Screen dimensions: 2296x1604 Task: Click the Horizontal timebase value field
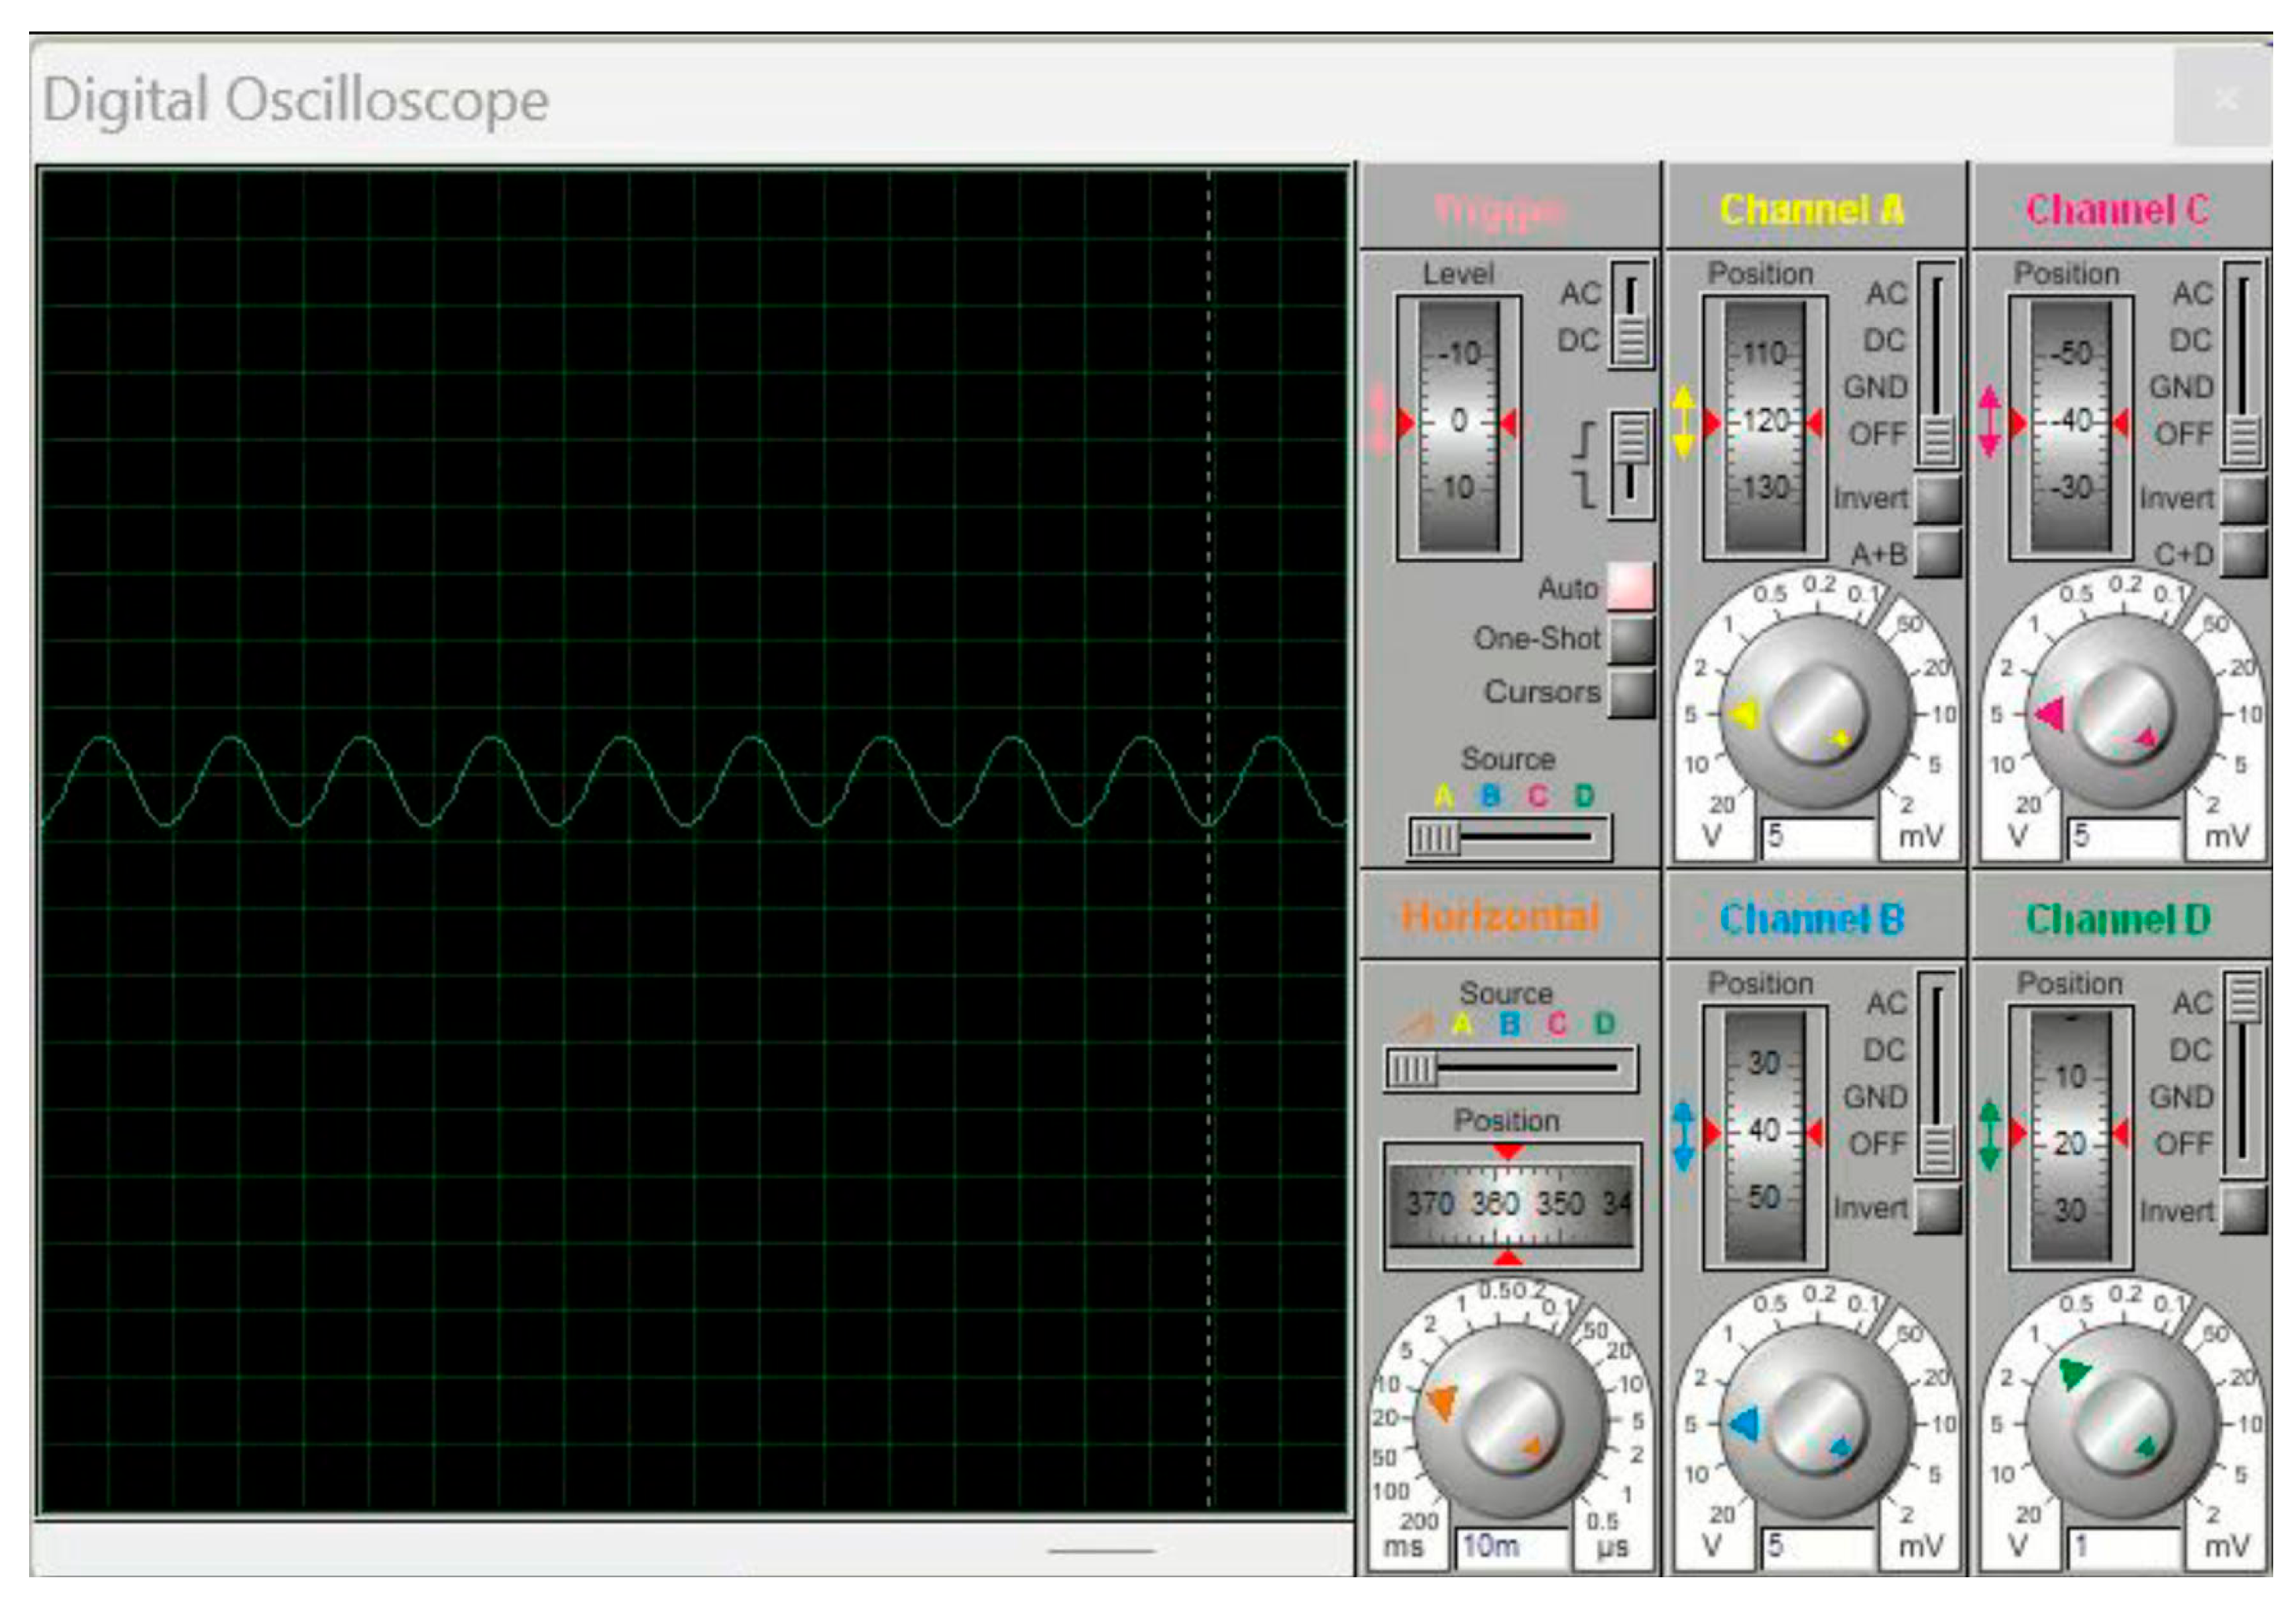(1511, 1547)
